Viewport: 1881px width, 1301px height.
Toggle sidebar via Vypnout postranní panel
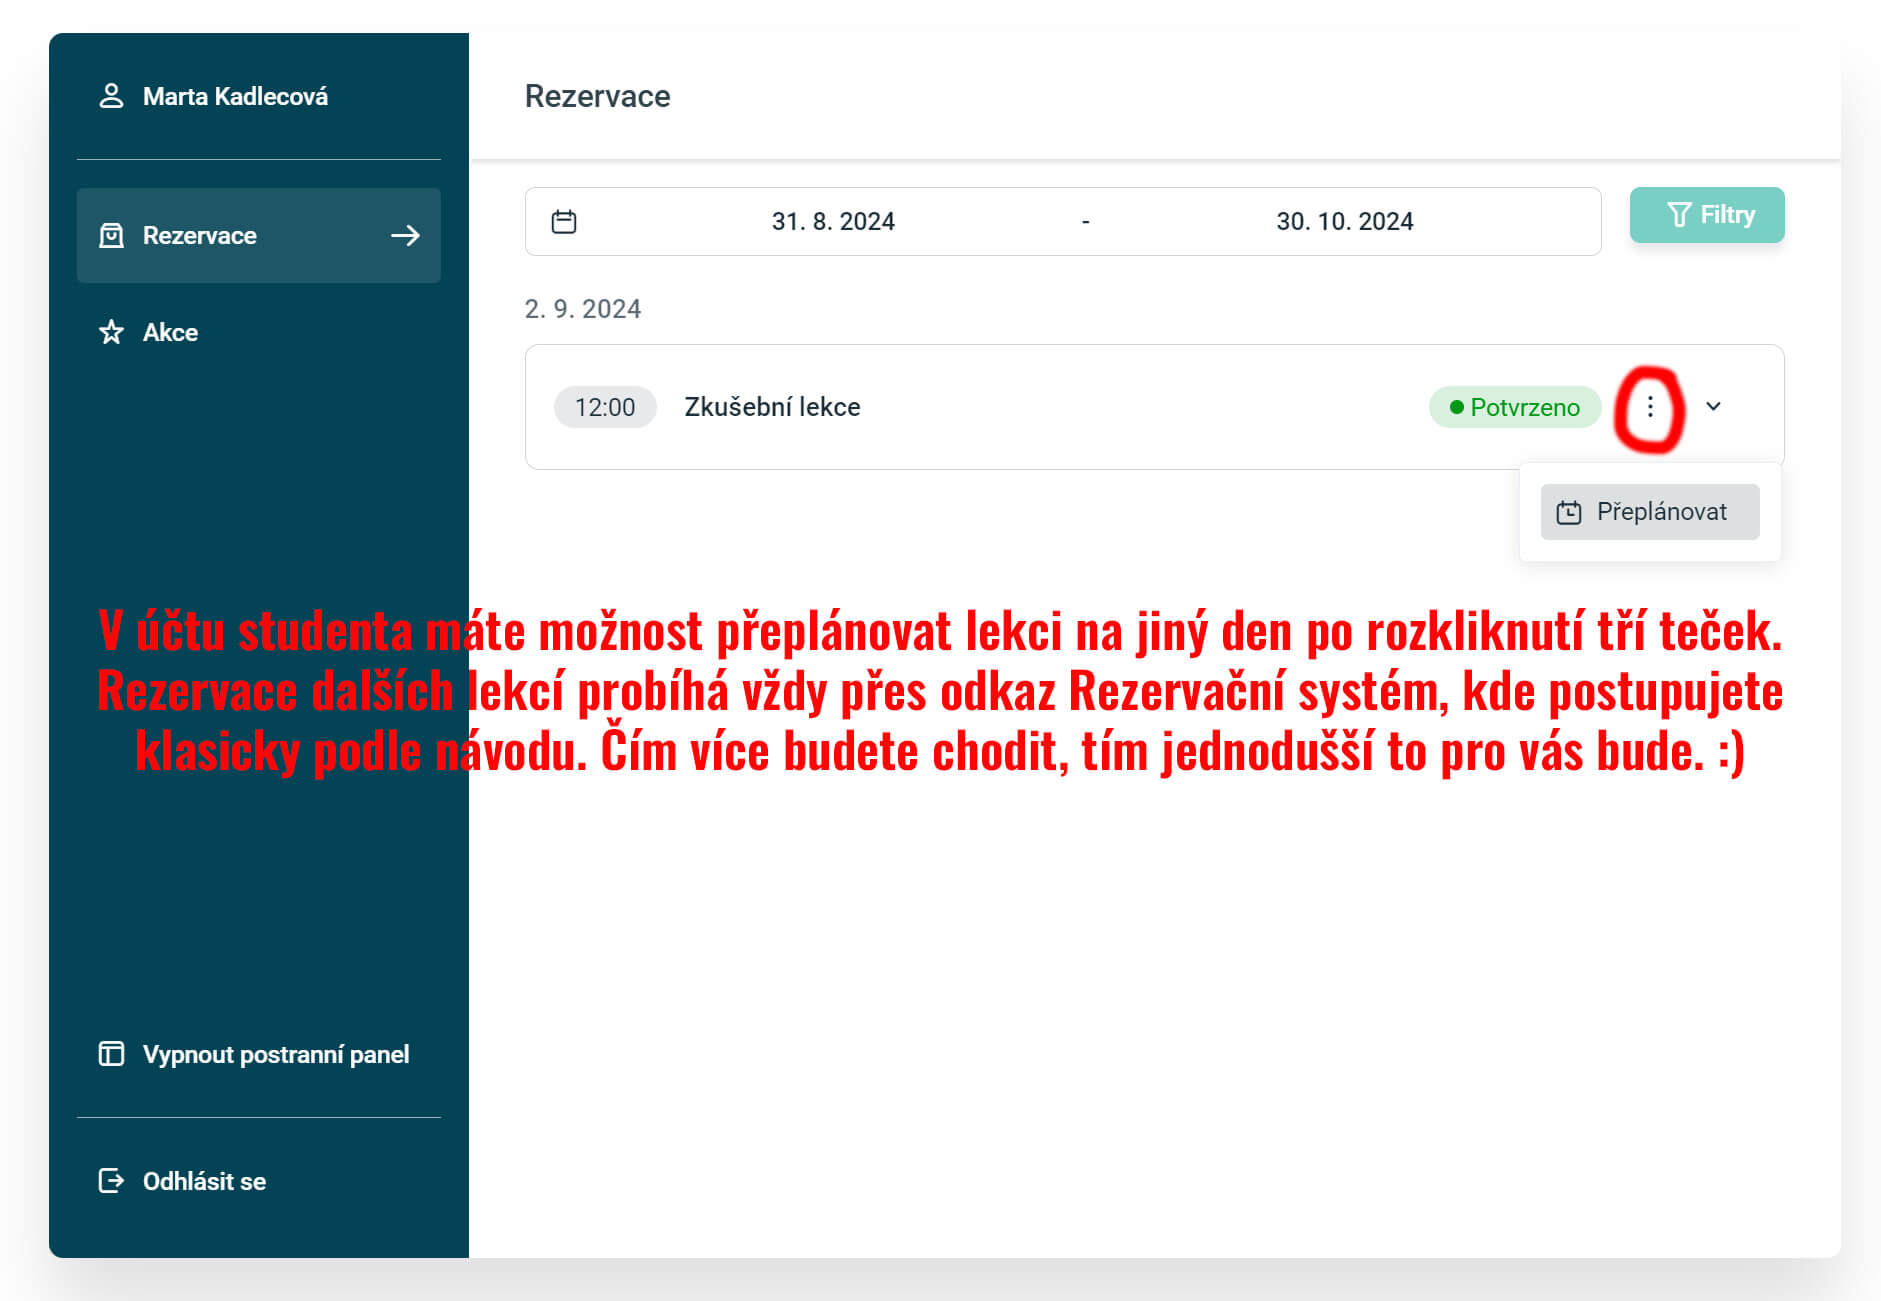(x=275, y=1054)
